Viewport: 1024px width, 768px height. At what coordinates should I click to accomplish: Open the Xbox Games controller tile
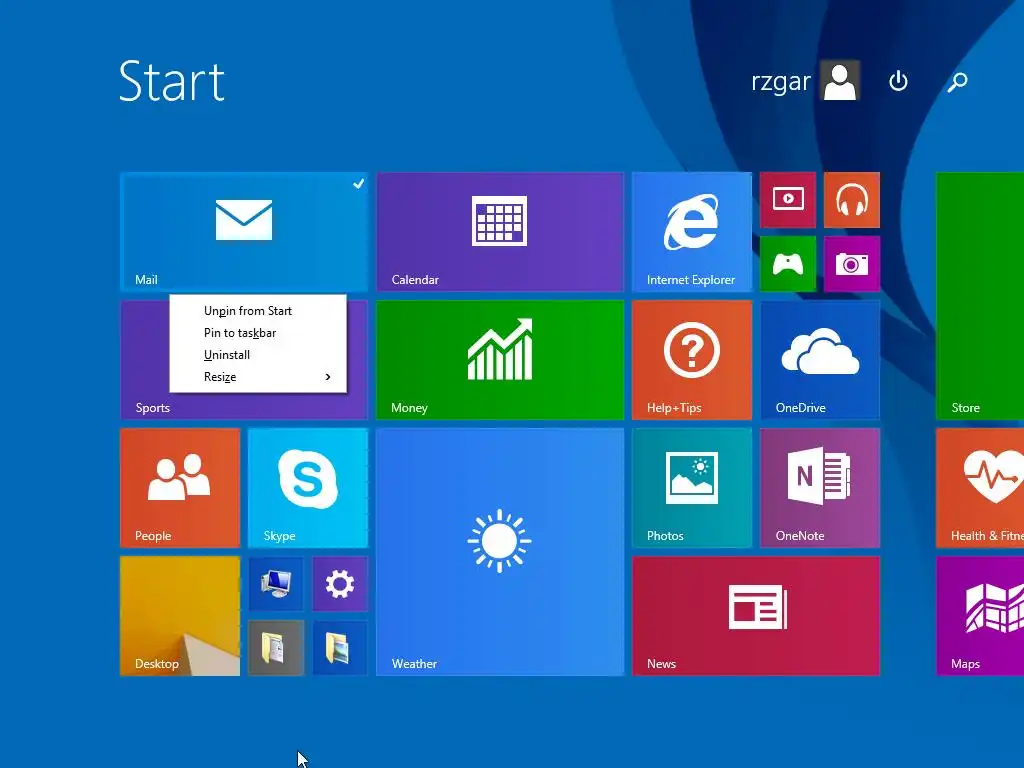tap(788, 264)
